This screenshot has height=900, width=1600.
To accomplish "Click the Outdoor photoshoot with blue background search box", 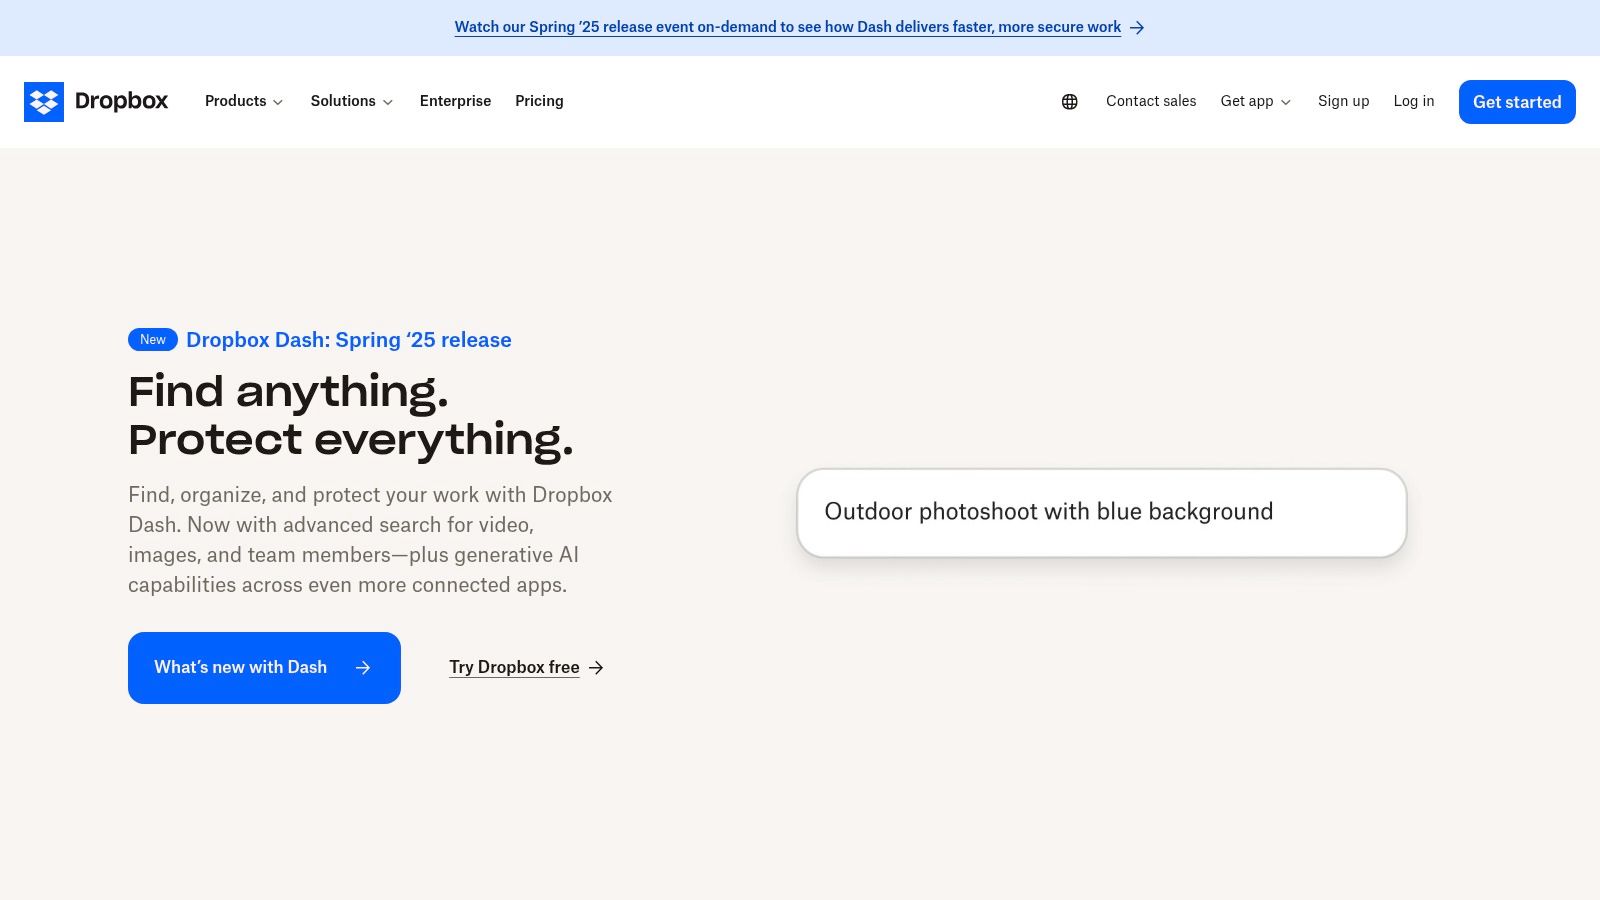I will tap(1102, 513).
